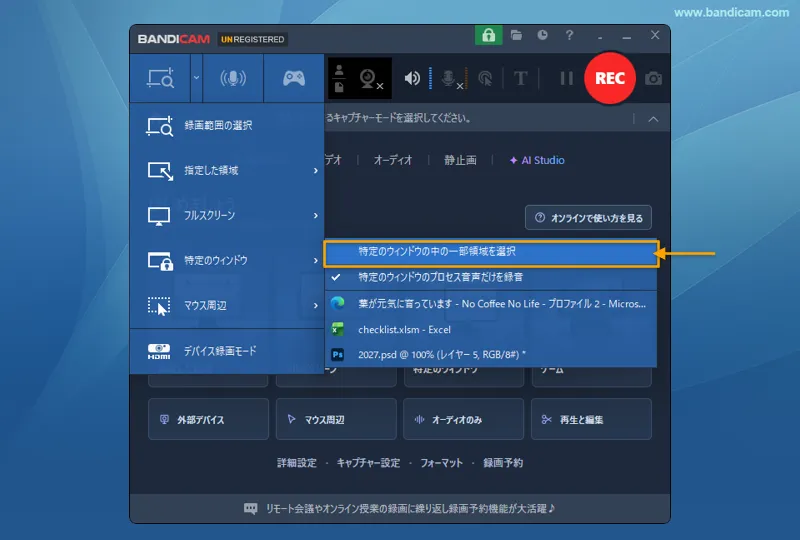Click the Edge browser icon in list
The width and height of the screenshot is (800, 540).
pos(337,303)
